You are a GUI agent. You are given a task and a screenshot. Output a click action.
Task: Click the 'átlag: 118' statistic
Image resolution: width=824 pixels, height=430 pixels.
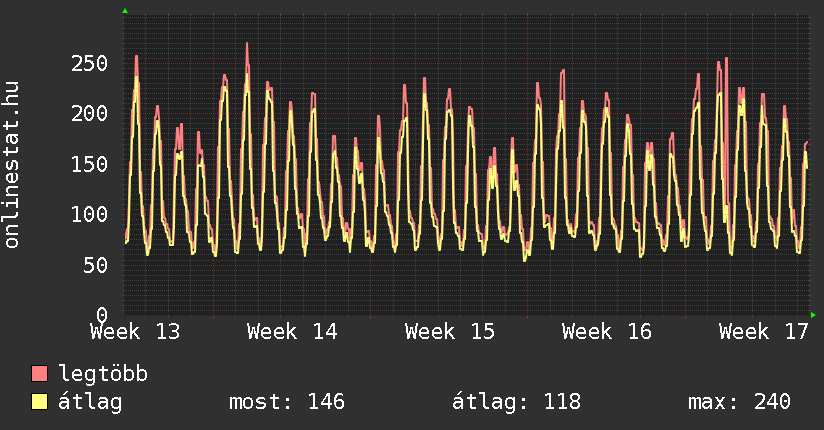(517, 402)
